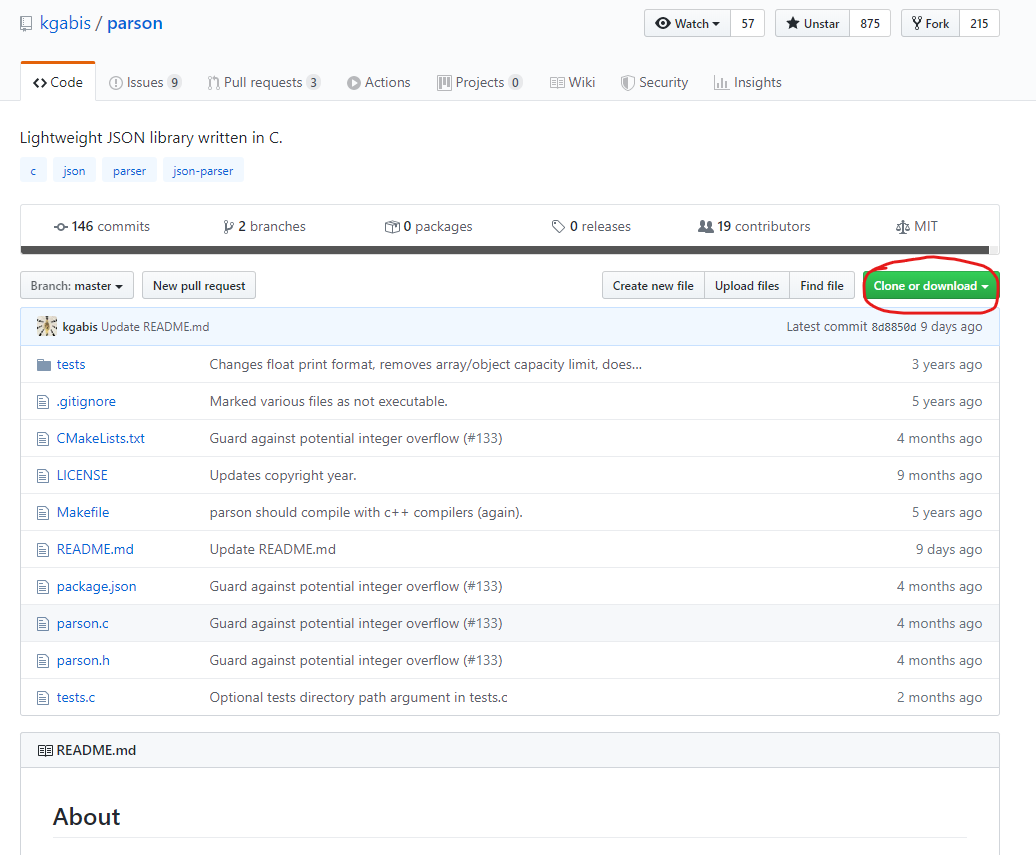Click the Unstar button
This screenshot has height=855, width=1036.
813,24
